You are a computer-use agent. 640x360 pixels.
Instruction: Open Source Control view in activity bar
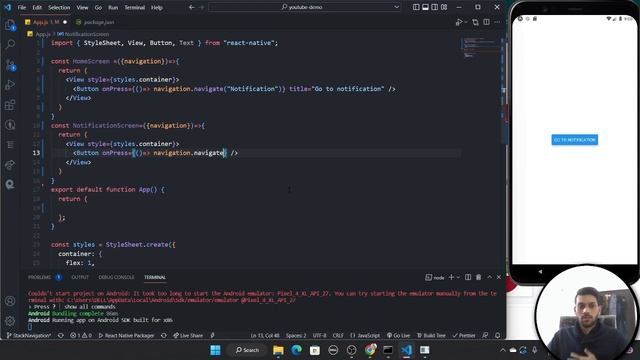10,64
